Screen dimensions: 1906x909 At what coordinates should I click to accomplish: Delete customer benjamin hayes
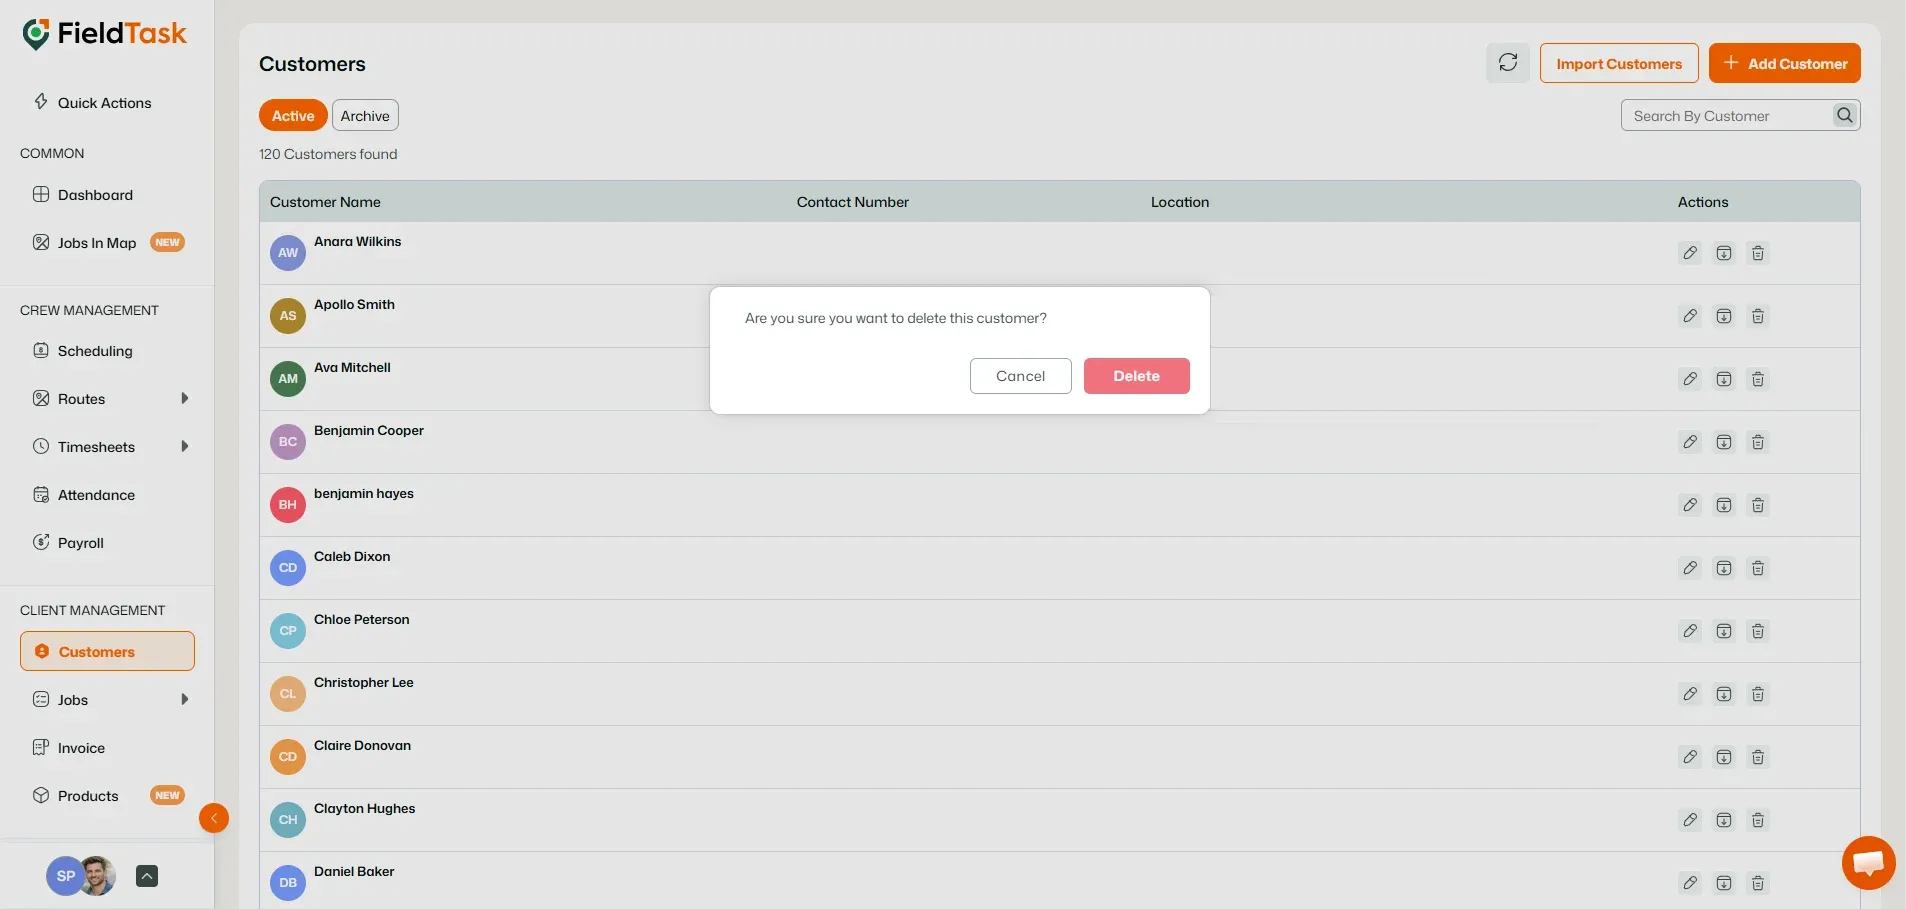pyautogui.click(x=1758, y=505)
